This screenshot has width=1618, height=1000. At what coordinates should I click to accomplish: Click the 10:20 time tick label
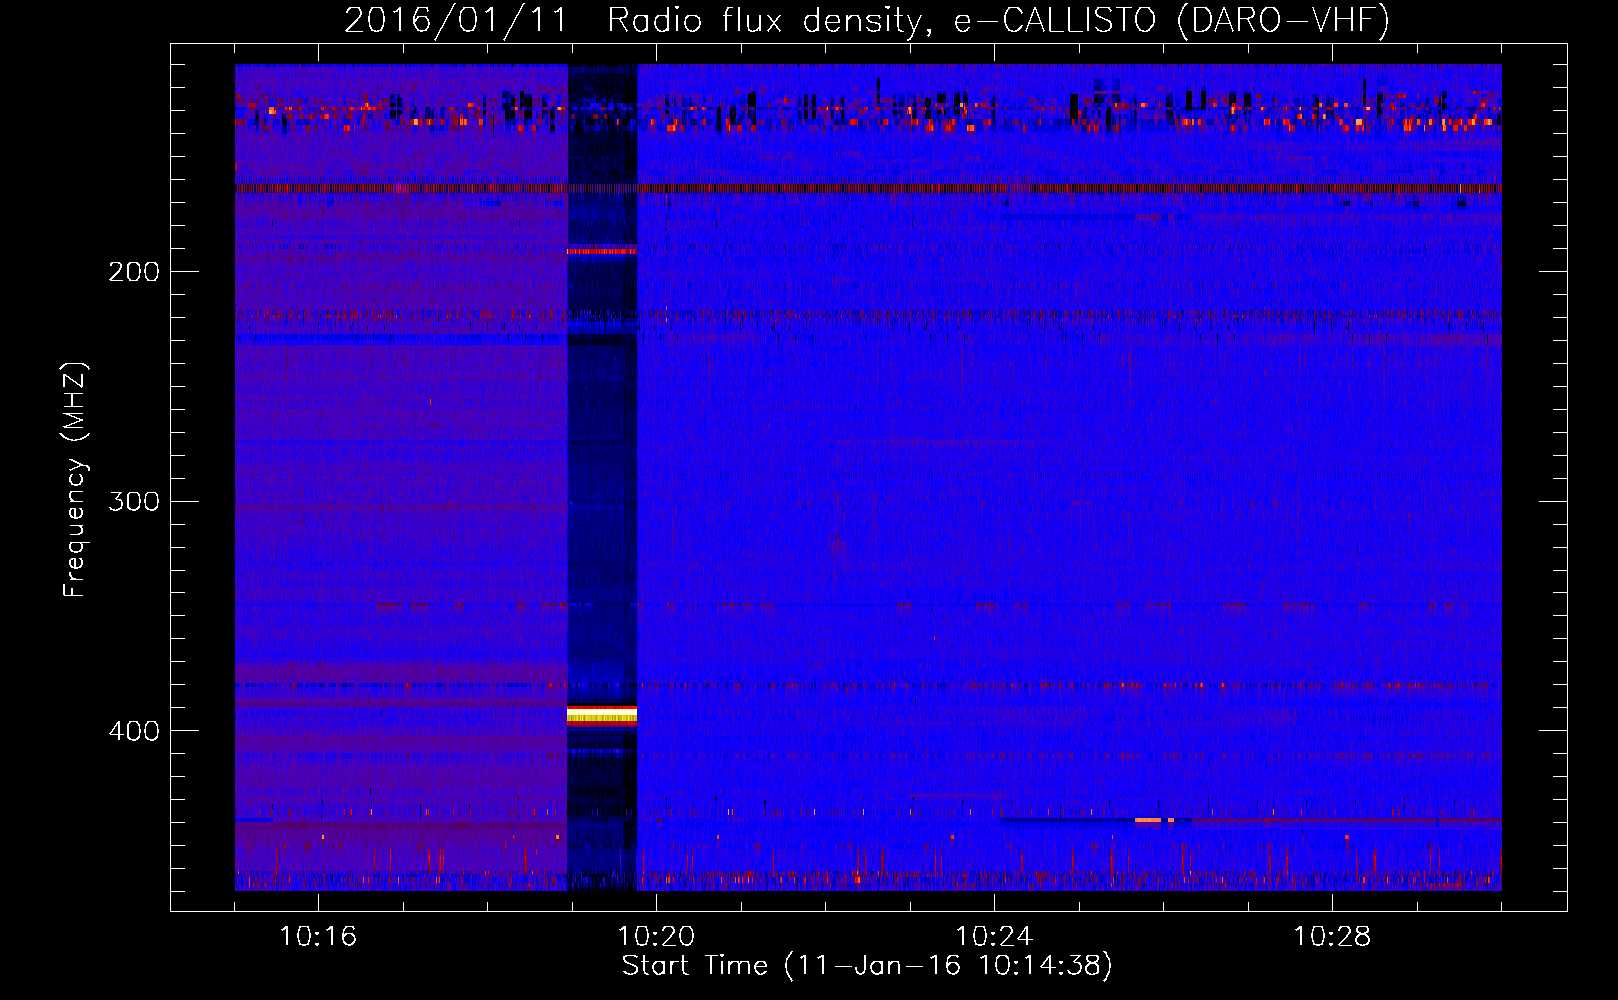656,937
